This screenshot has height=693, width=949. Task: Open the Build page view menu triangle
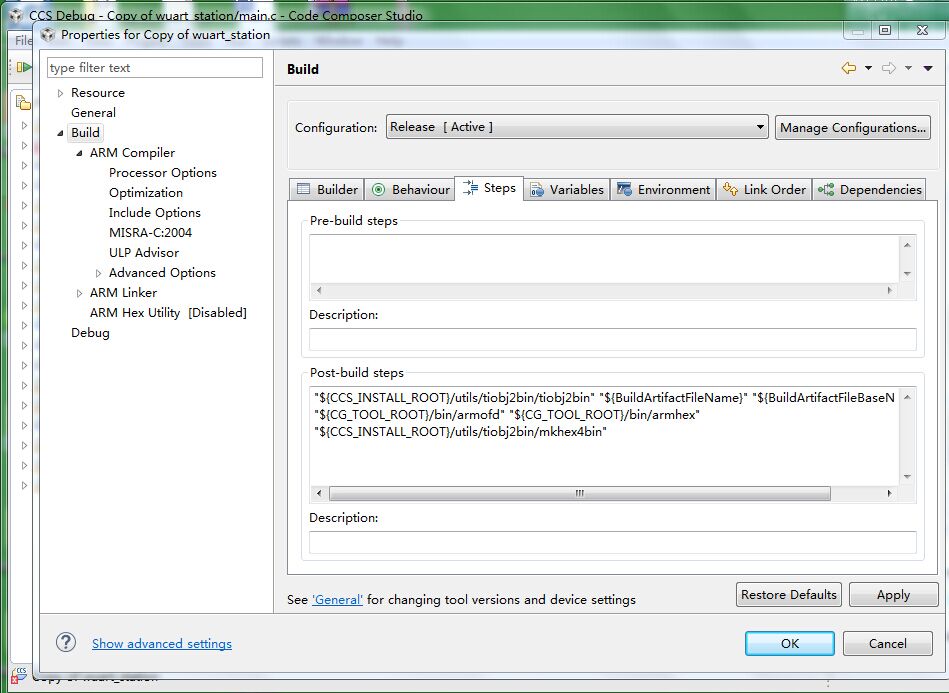[928, 68]
